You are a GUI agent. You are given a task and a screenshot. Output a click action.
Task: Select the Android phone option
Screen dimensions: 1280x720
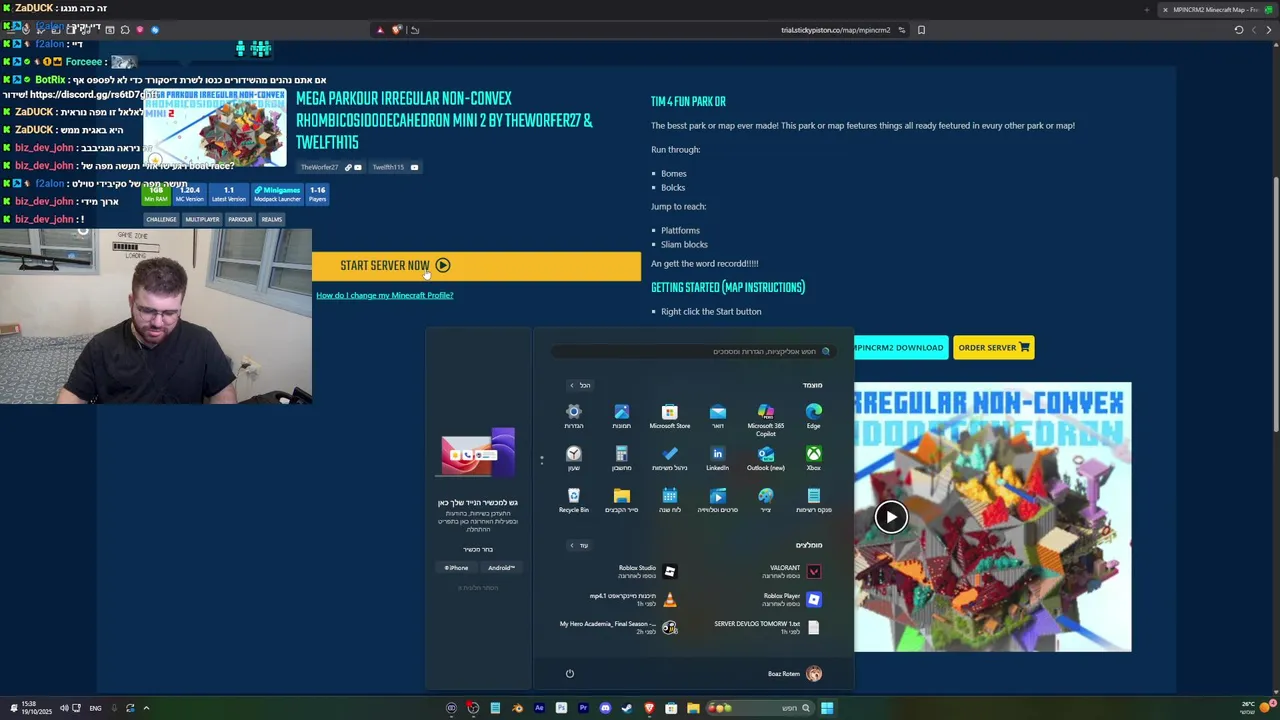tap(501, 568)
